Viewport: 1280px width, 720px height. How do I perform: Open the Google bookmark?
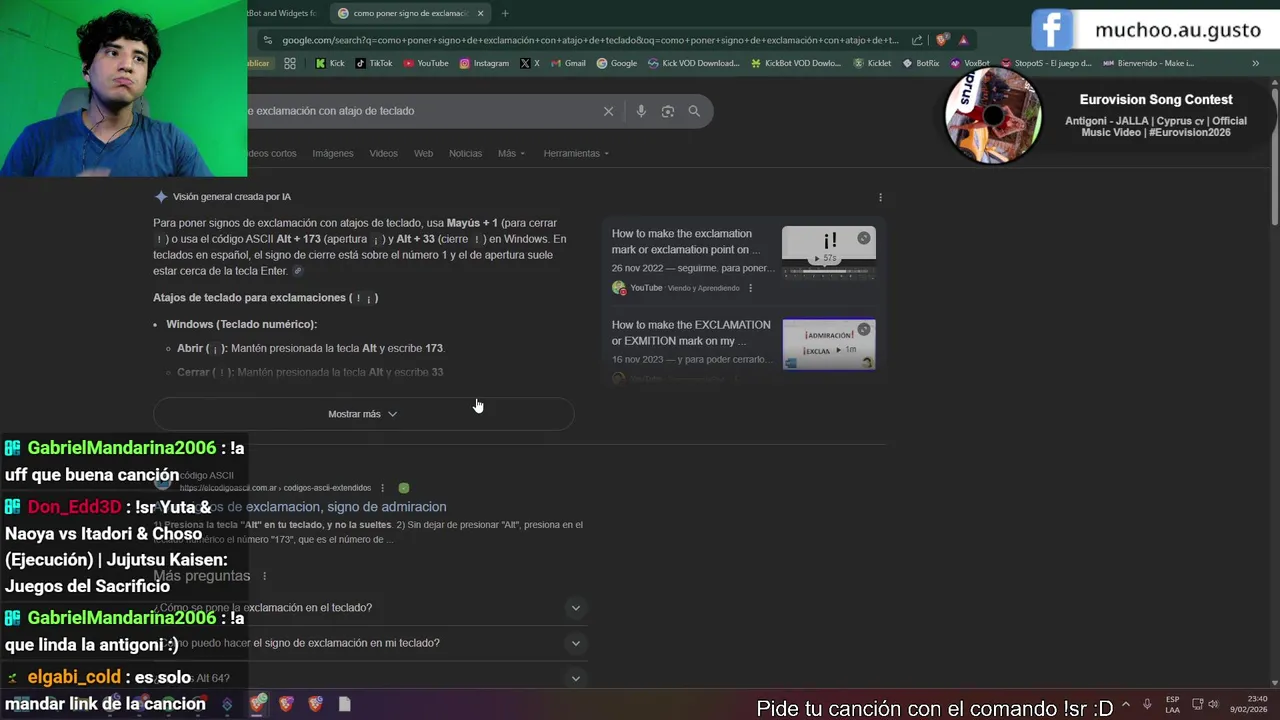coord(616,63)
